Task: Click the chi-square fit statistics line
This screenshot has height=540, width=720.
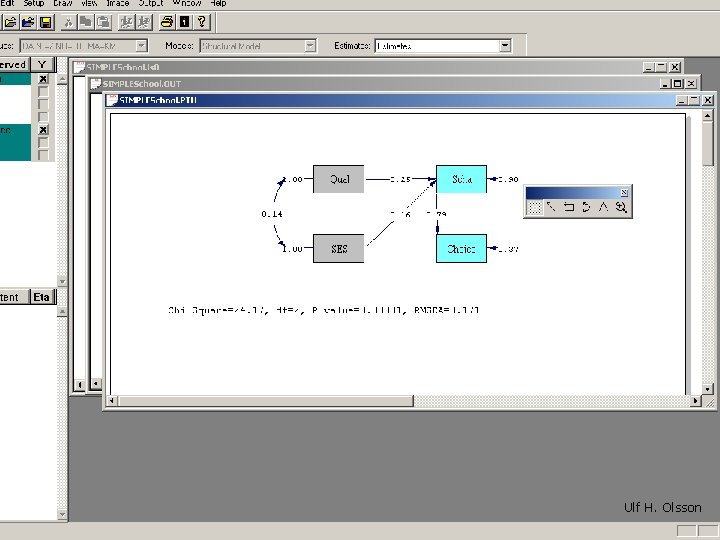Action: pos(323,310)
